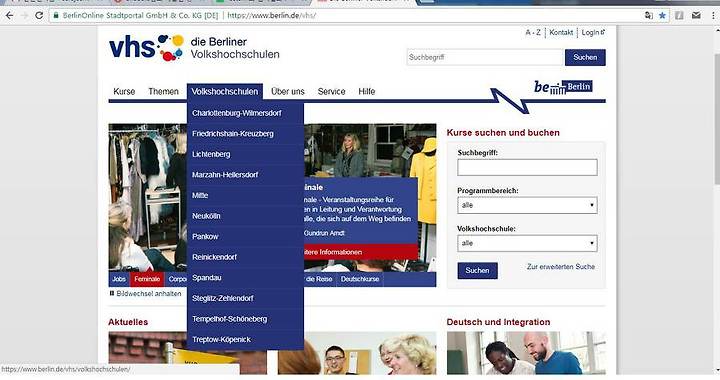Open the A - Z link
This screenshot has height=380, width=720.
point(533,33)
